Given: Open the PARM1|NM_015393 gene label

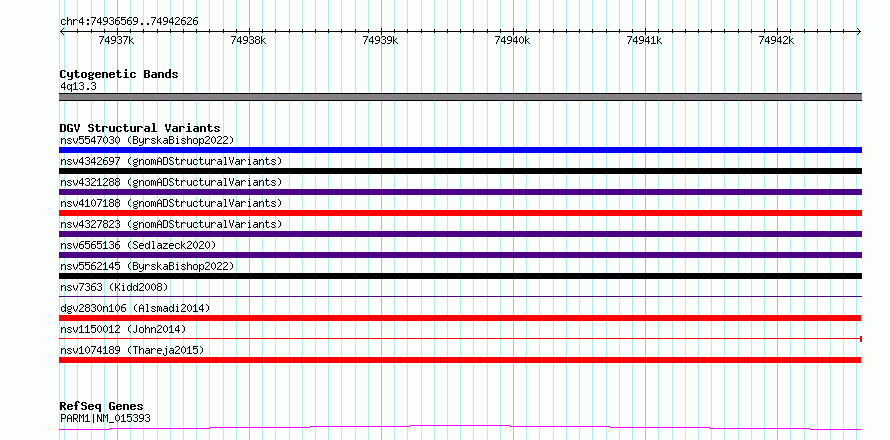Looking at the screenshot, I should [105, 418].
